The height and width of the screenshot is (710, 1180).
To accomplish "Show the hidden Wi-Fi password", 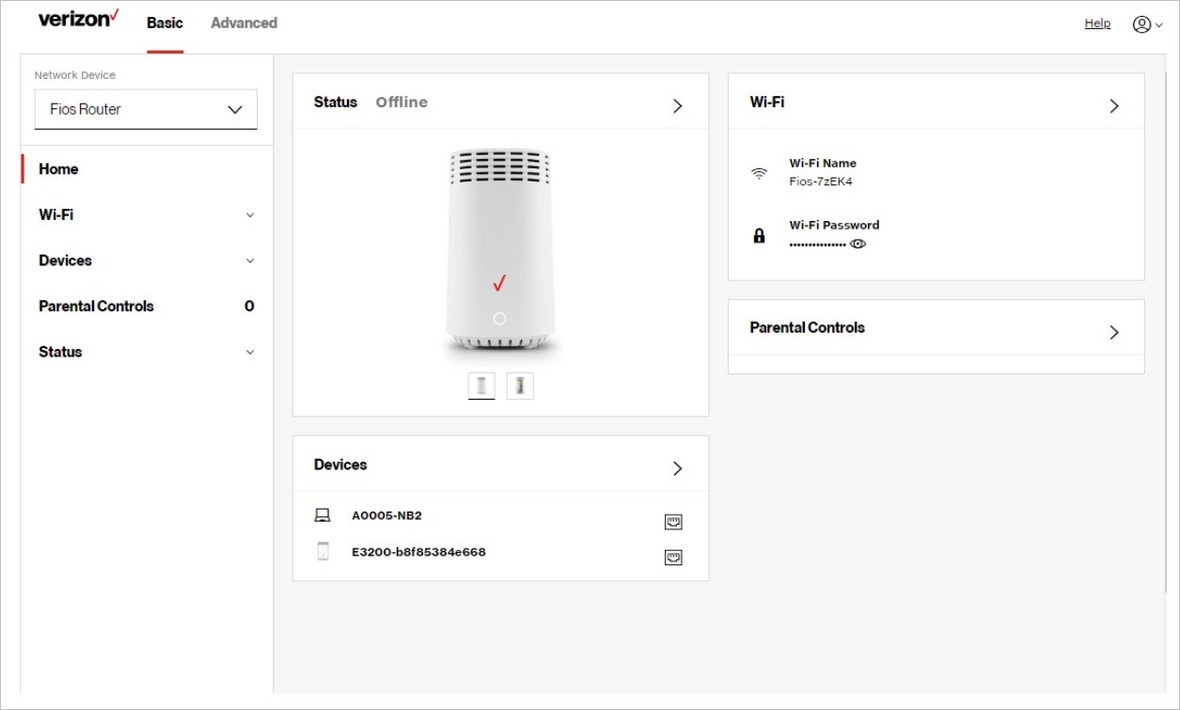I will (858, 243).
